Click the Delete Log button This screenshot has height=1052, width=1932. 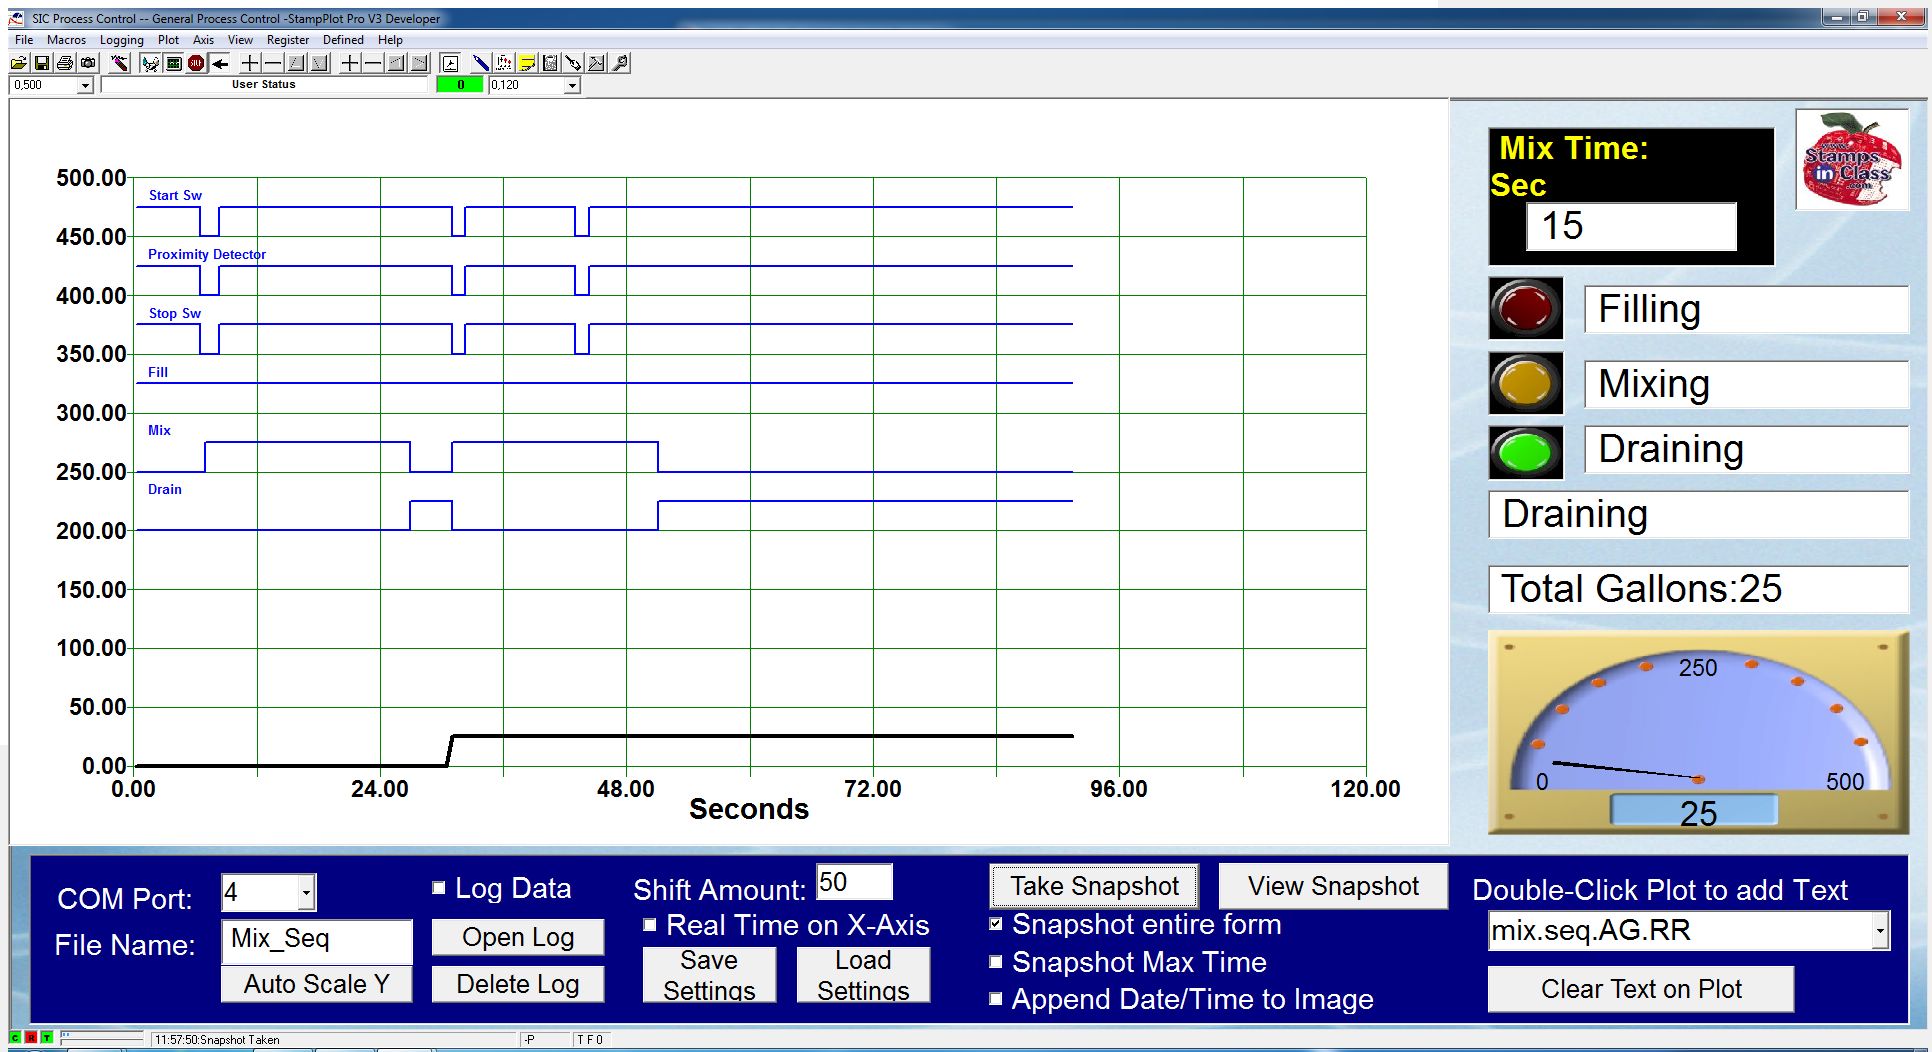click(518, 984)
